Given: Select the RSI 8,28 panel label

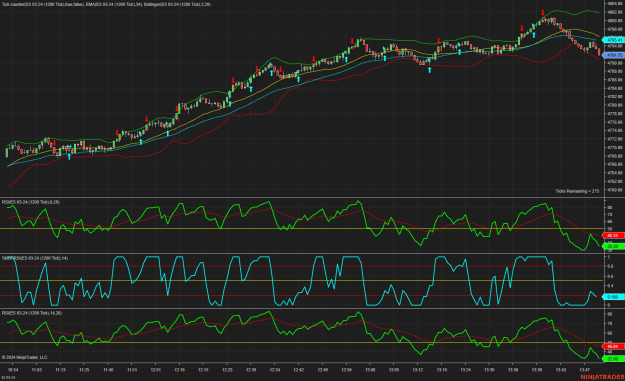Looking at the screenshot, I should pos(31,202).
